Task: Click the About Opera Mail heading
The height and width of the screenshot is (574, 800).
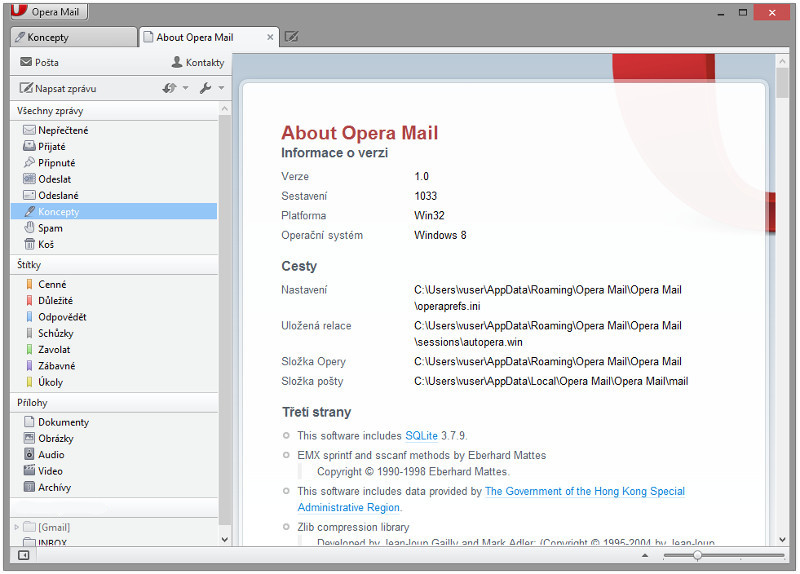Action: (x=359, y=133)
